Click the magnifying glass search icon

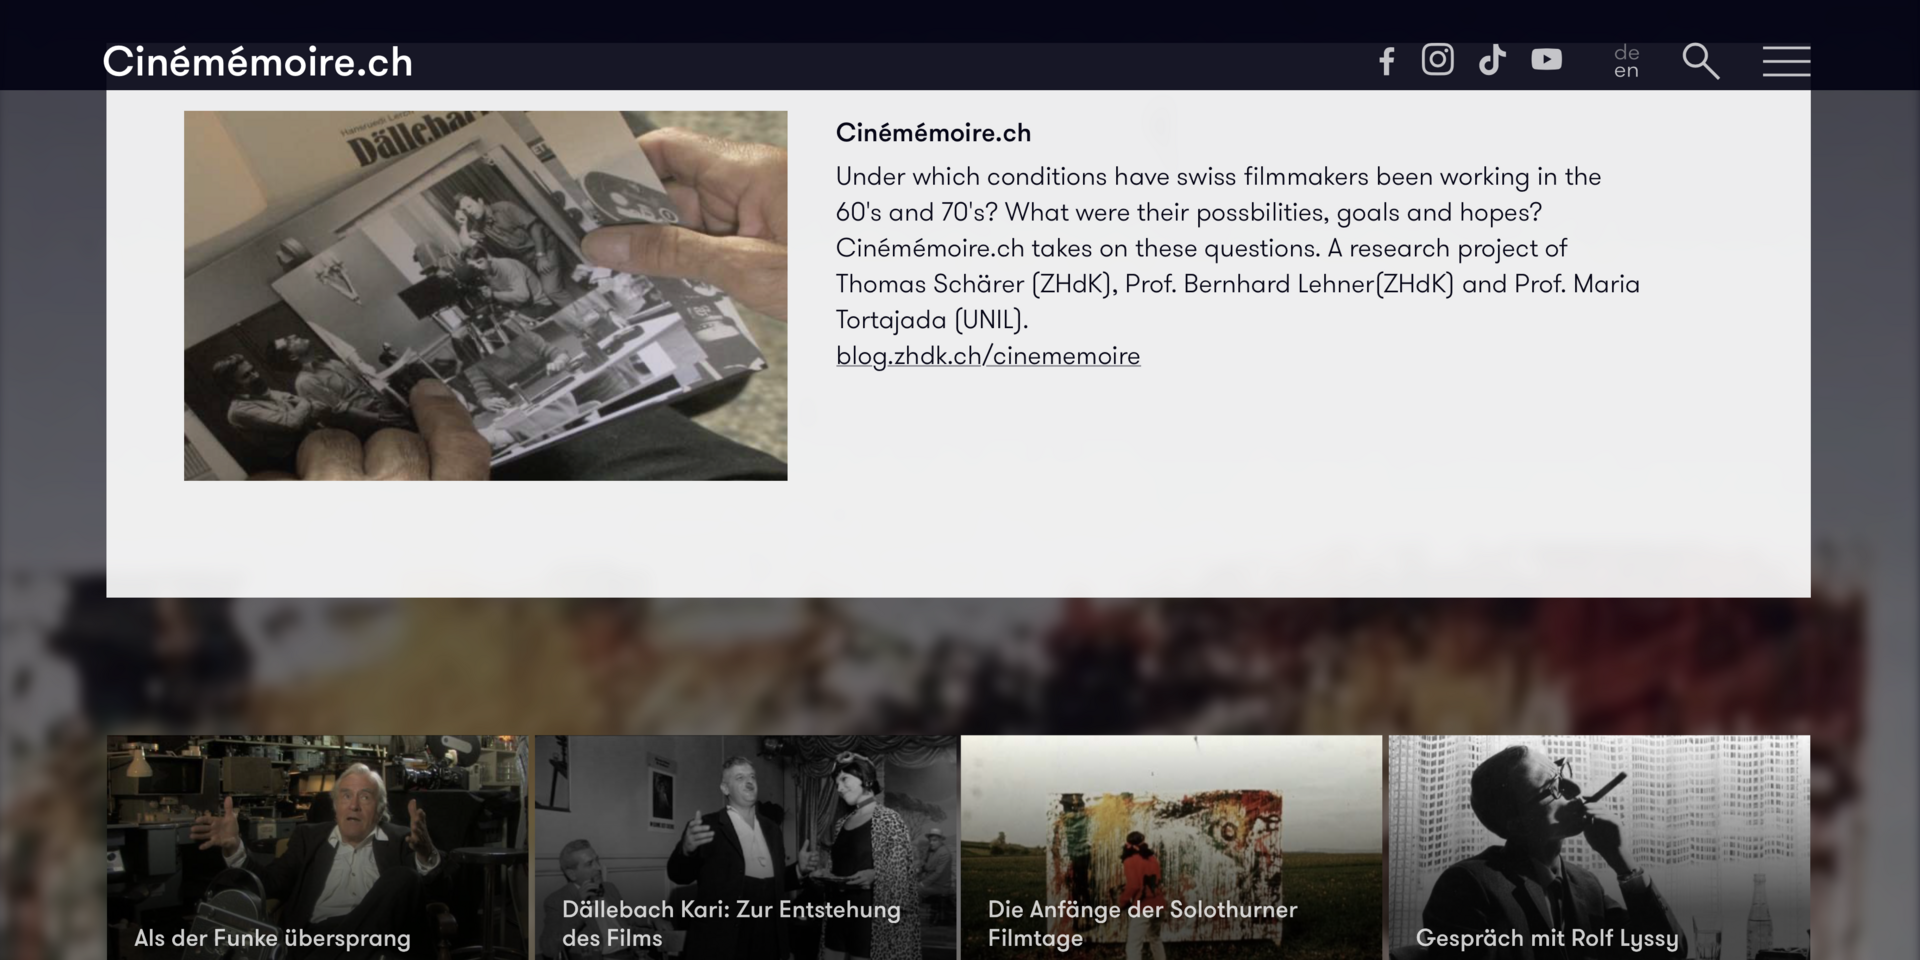(x=1699, y=61)
